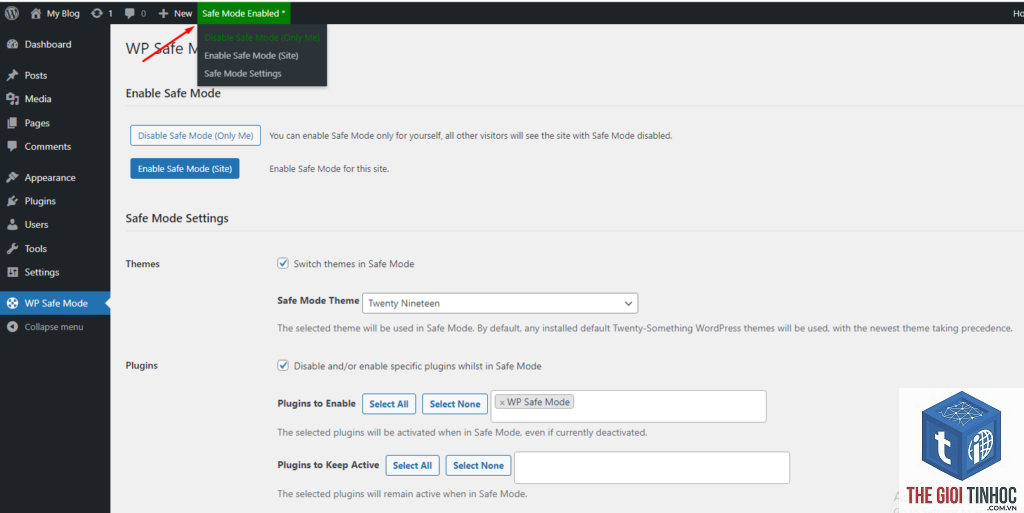Click the WP Safe Mode lifebuoy icon
This screenshot has width=1024, height=513.
(12, 303)
